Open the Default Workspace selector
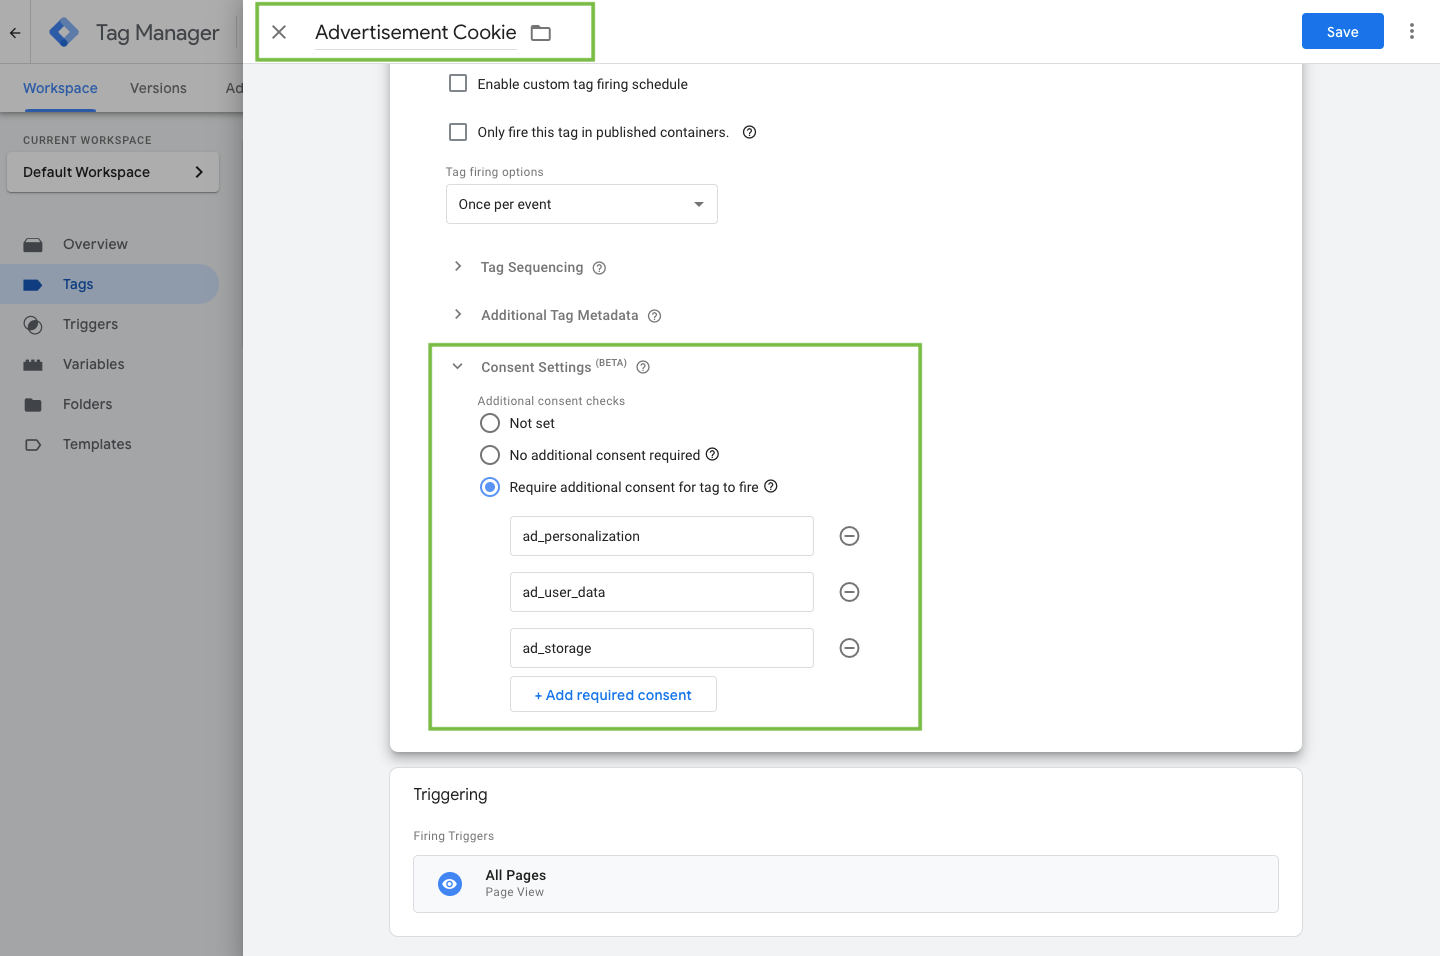 (x=112, y=172)
